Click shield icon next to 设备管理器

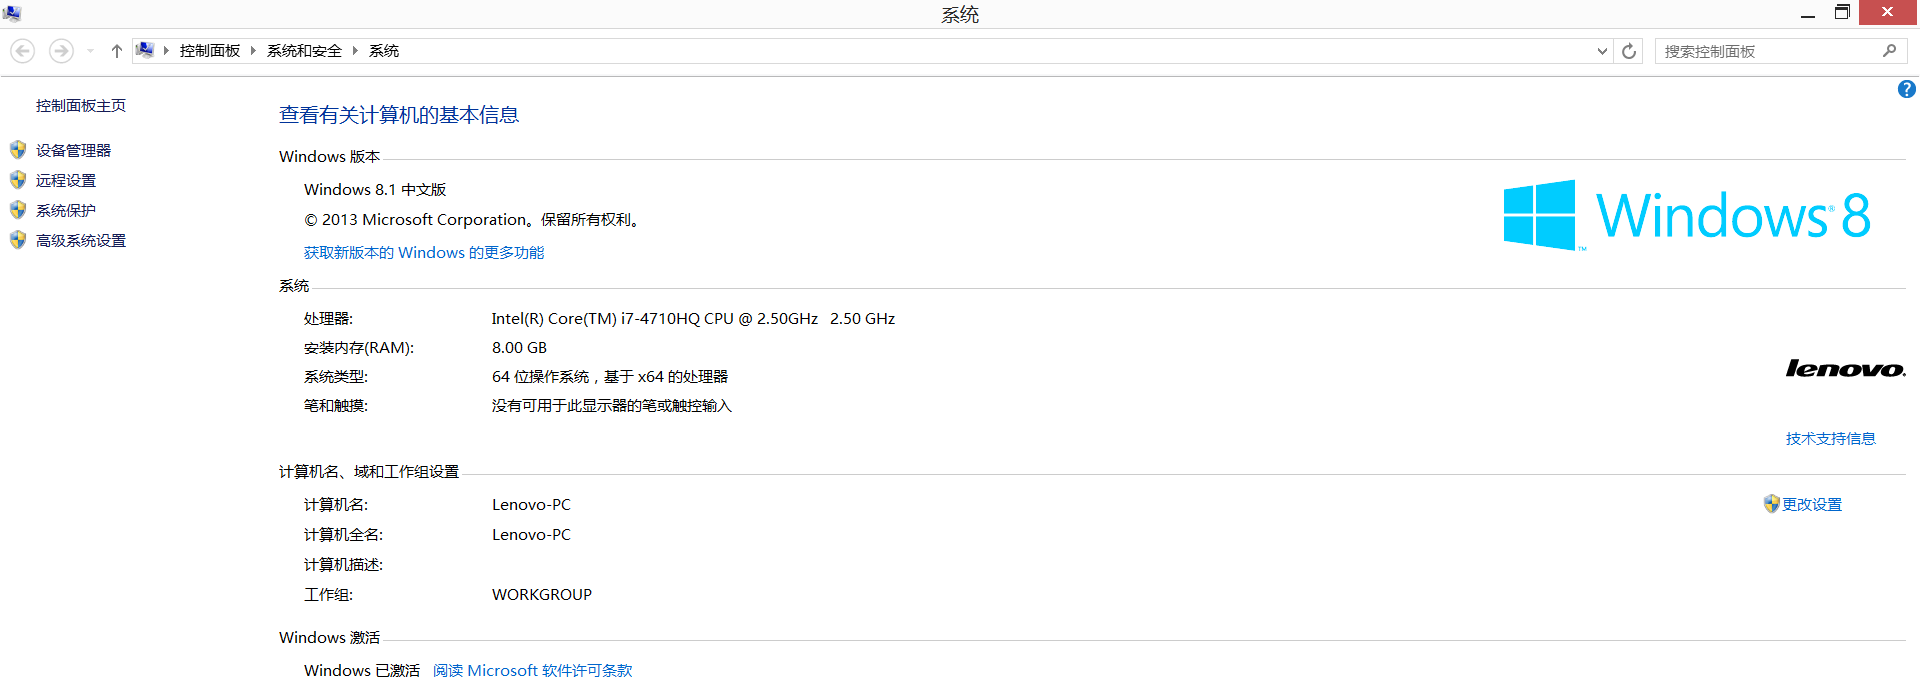(18, 150)
